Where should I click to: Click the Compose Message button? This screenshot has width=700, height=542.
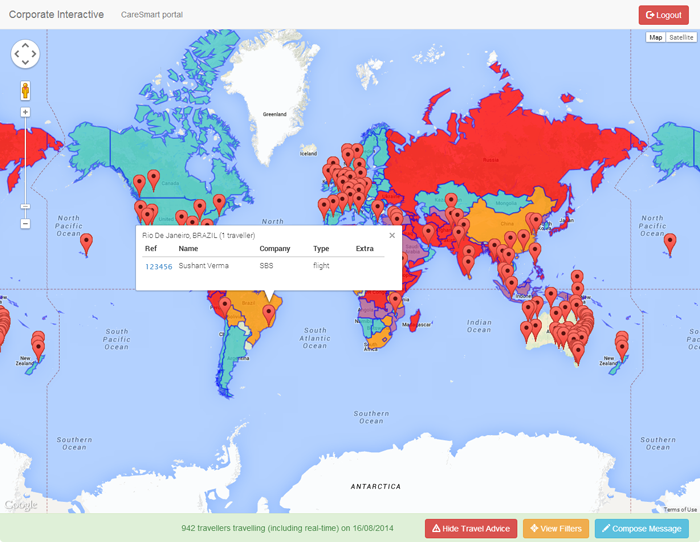coord(641,528)
